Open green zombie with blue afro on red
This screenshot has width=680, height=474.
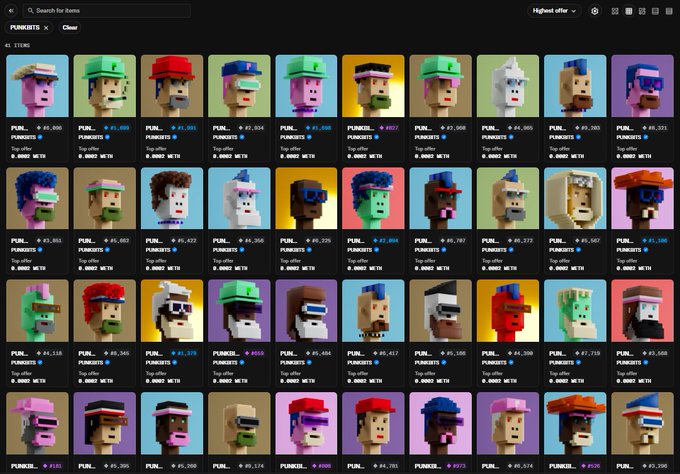point(373,198)
